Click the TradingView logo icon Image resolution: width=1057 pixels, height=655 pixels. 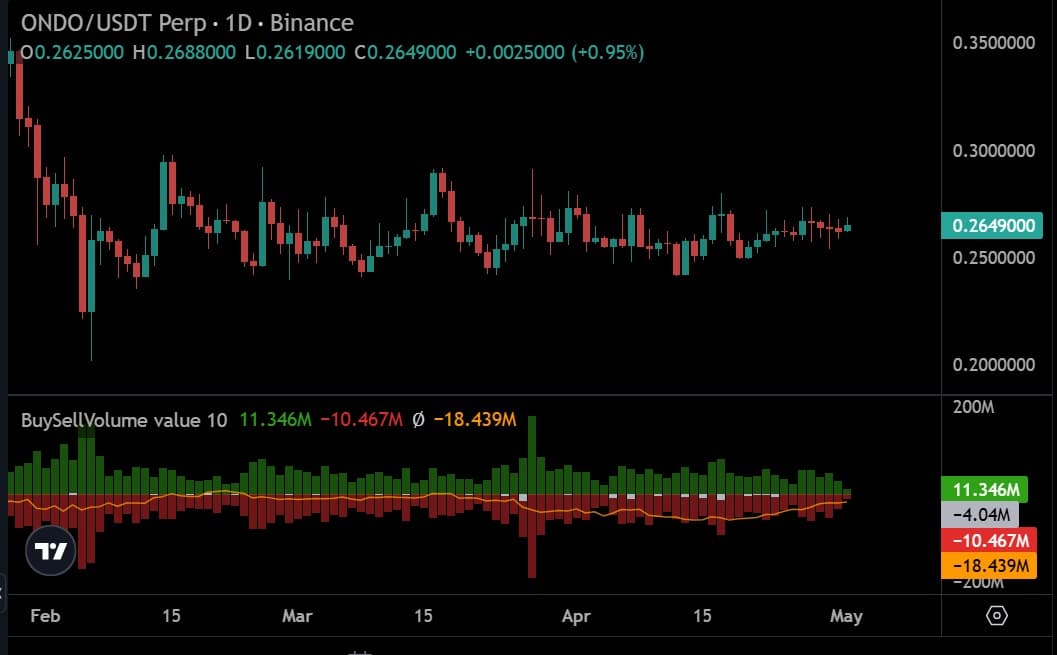[x=51, y=551]
